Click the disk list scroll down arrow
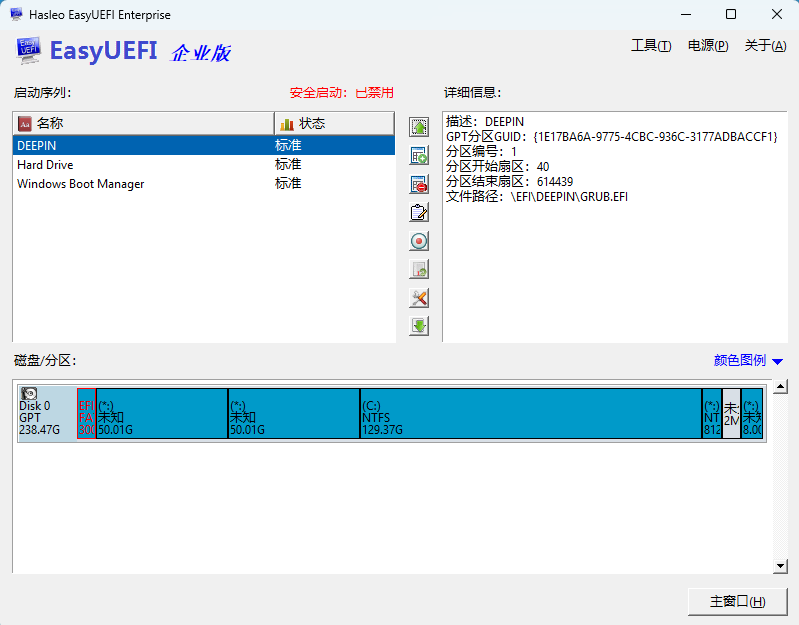This screenshot has width=799, height=625. 780,566
